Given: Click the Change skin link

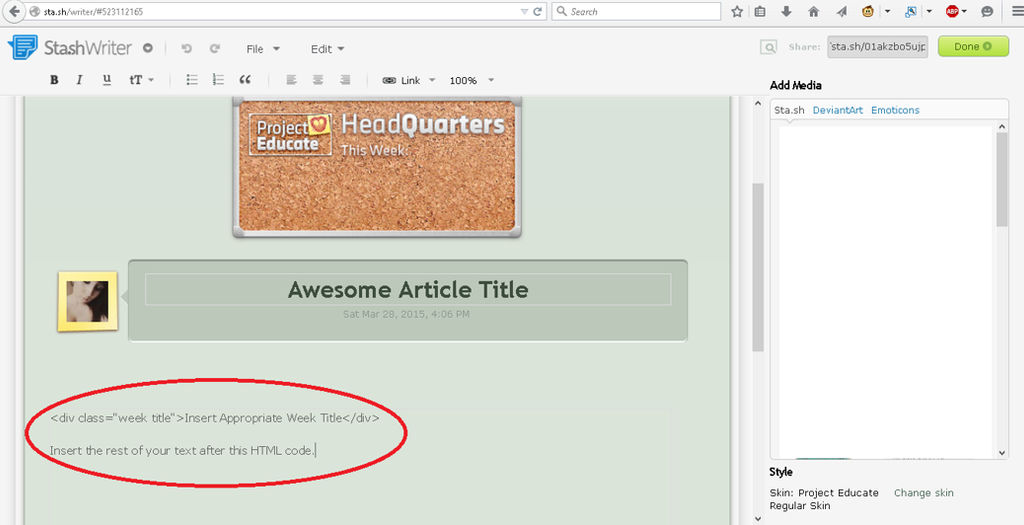Looking at the screenshot, I should coord(923,493).
